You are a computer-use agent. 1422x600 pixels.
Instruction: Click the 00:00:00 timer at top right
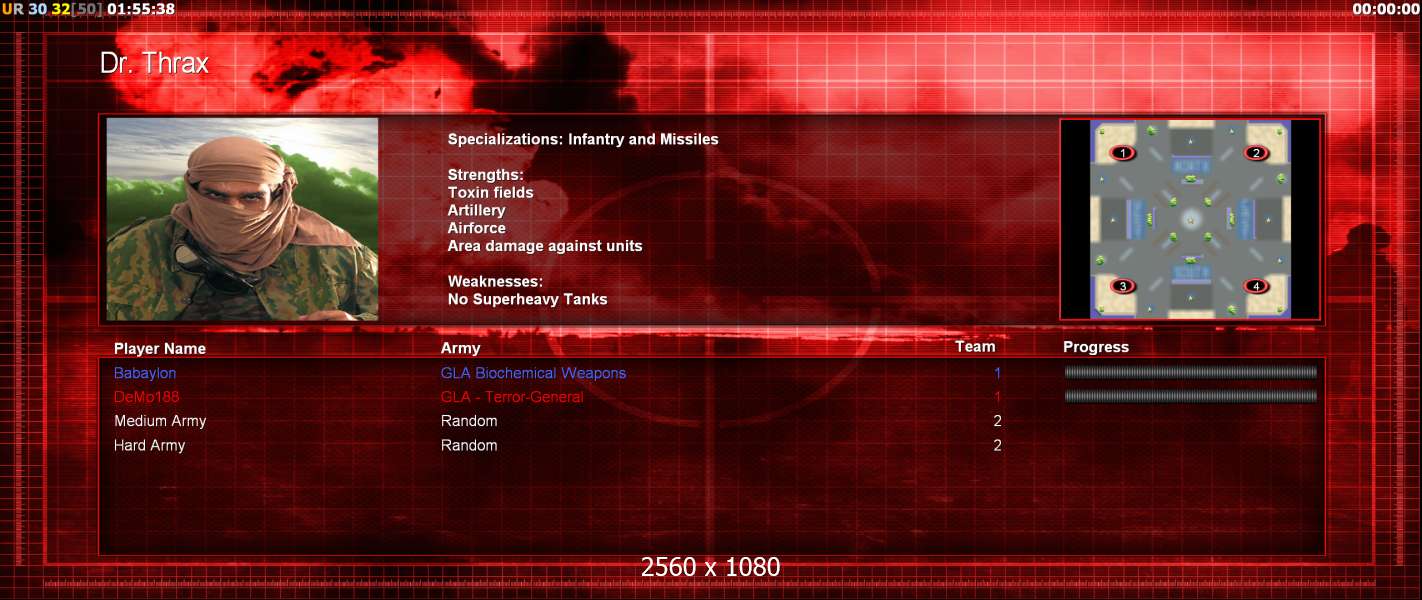[1386, 9]
